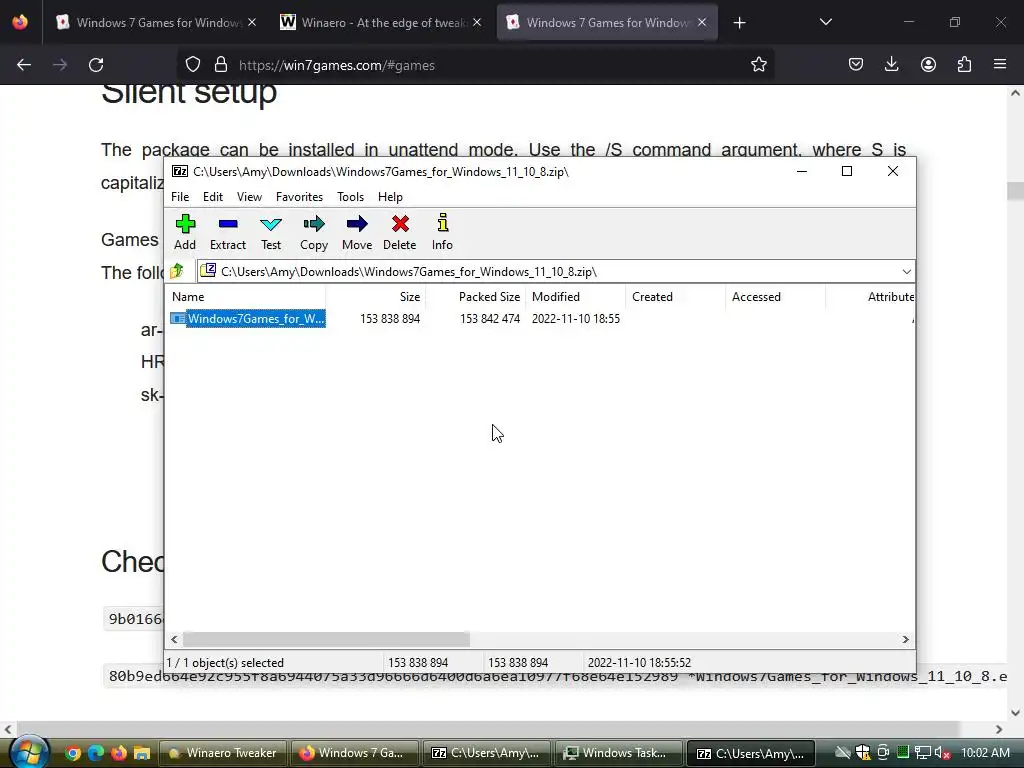Open the Favorites menu in 7-Zip

299,197
